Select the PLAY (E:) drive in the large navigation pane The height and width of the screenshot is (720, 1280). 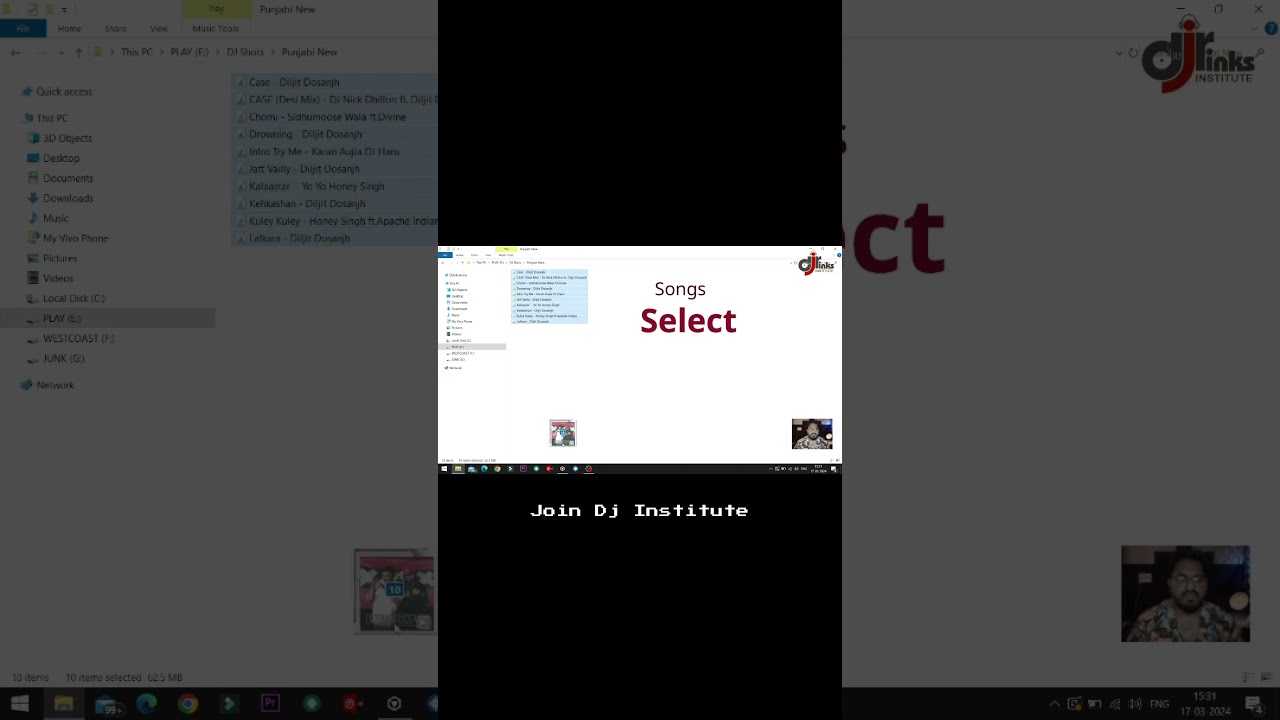coord(107,318)
